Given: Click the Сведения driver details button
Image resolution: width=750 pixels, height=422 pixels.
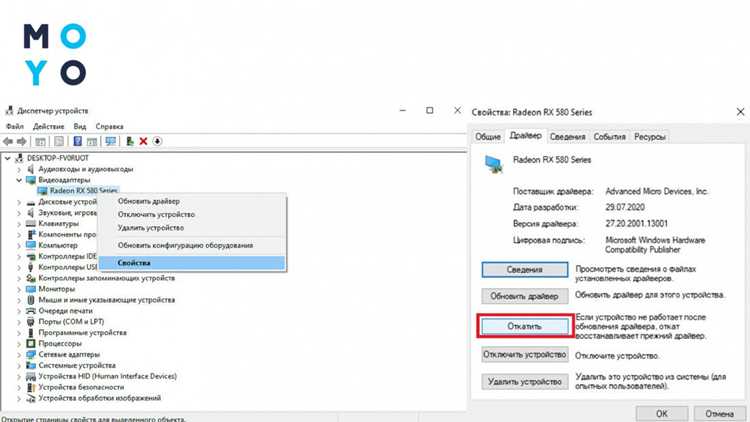Looking at the screenshot, I should pyautogui.click(x=525, y=270).
